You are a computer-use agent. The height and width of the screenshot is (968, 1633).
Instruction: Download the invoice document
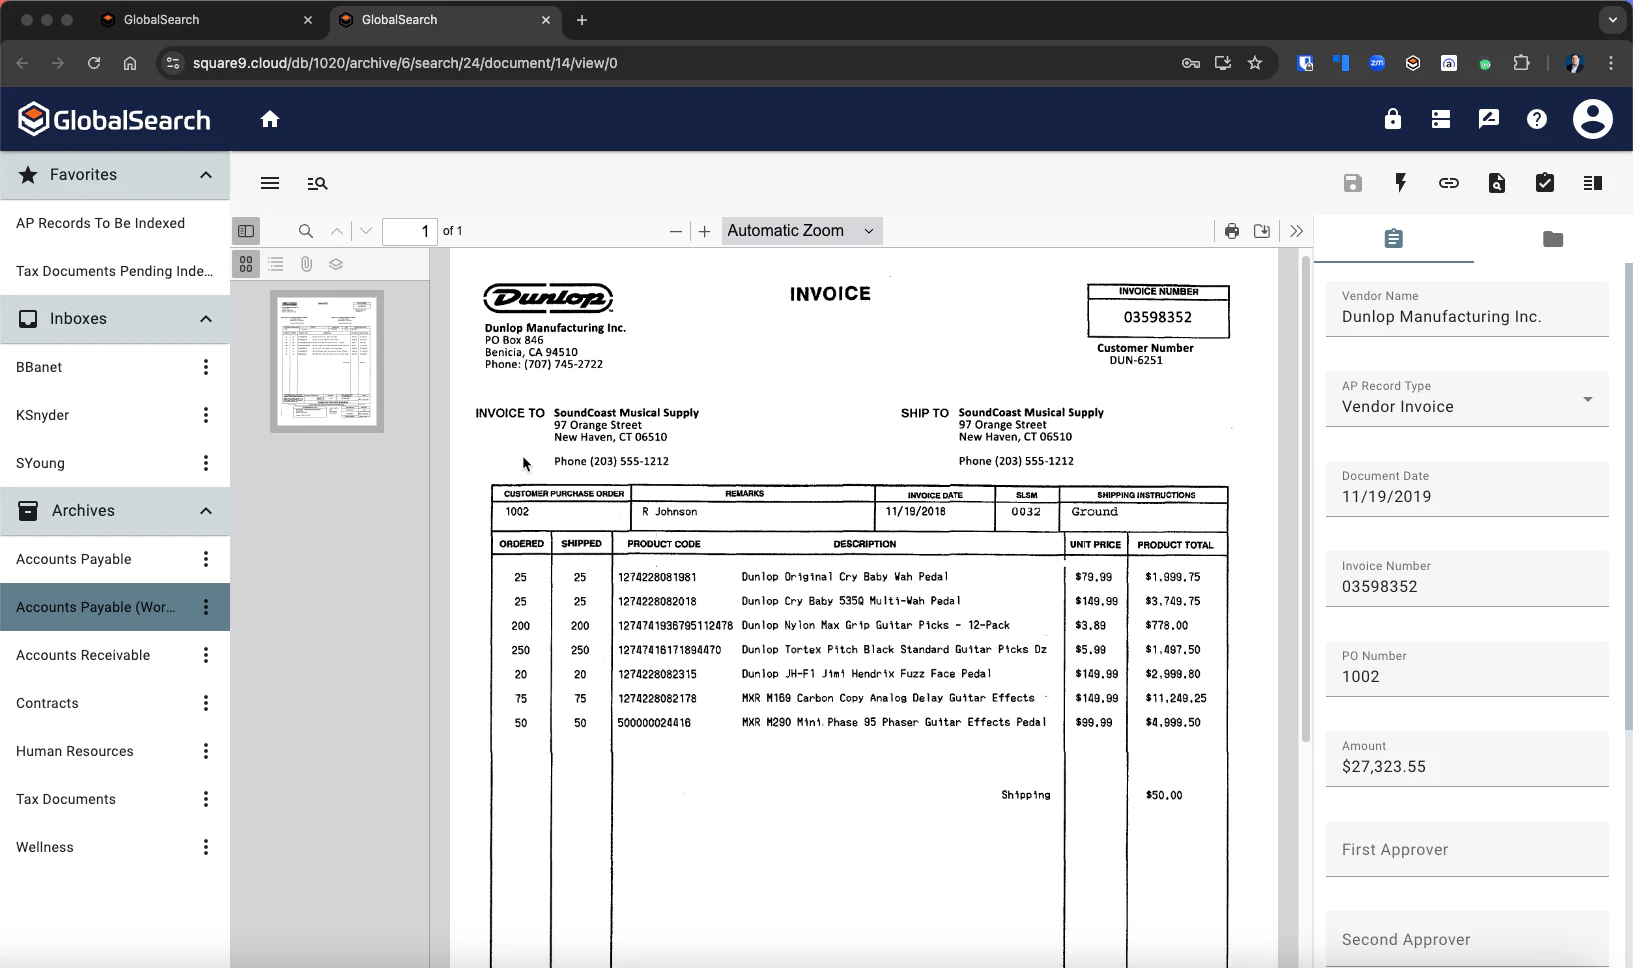[x=1262, y=231]
